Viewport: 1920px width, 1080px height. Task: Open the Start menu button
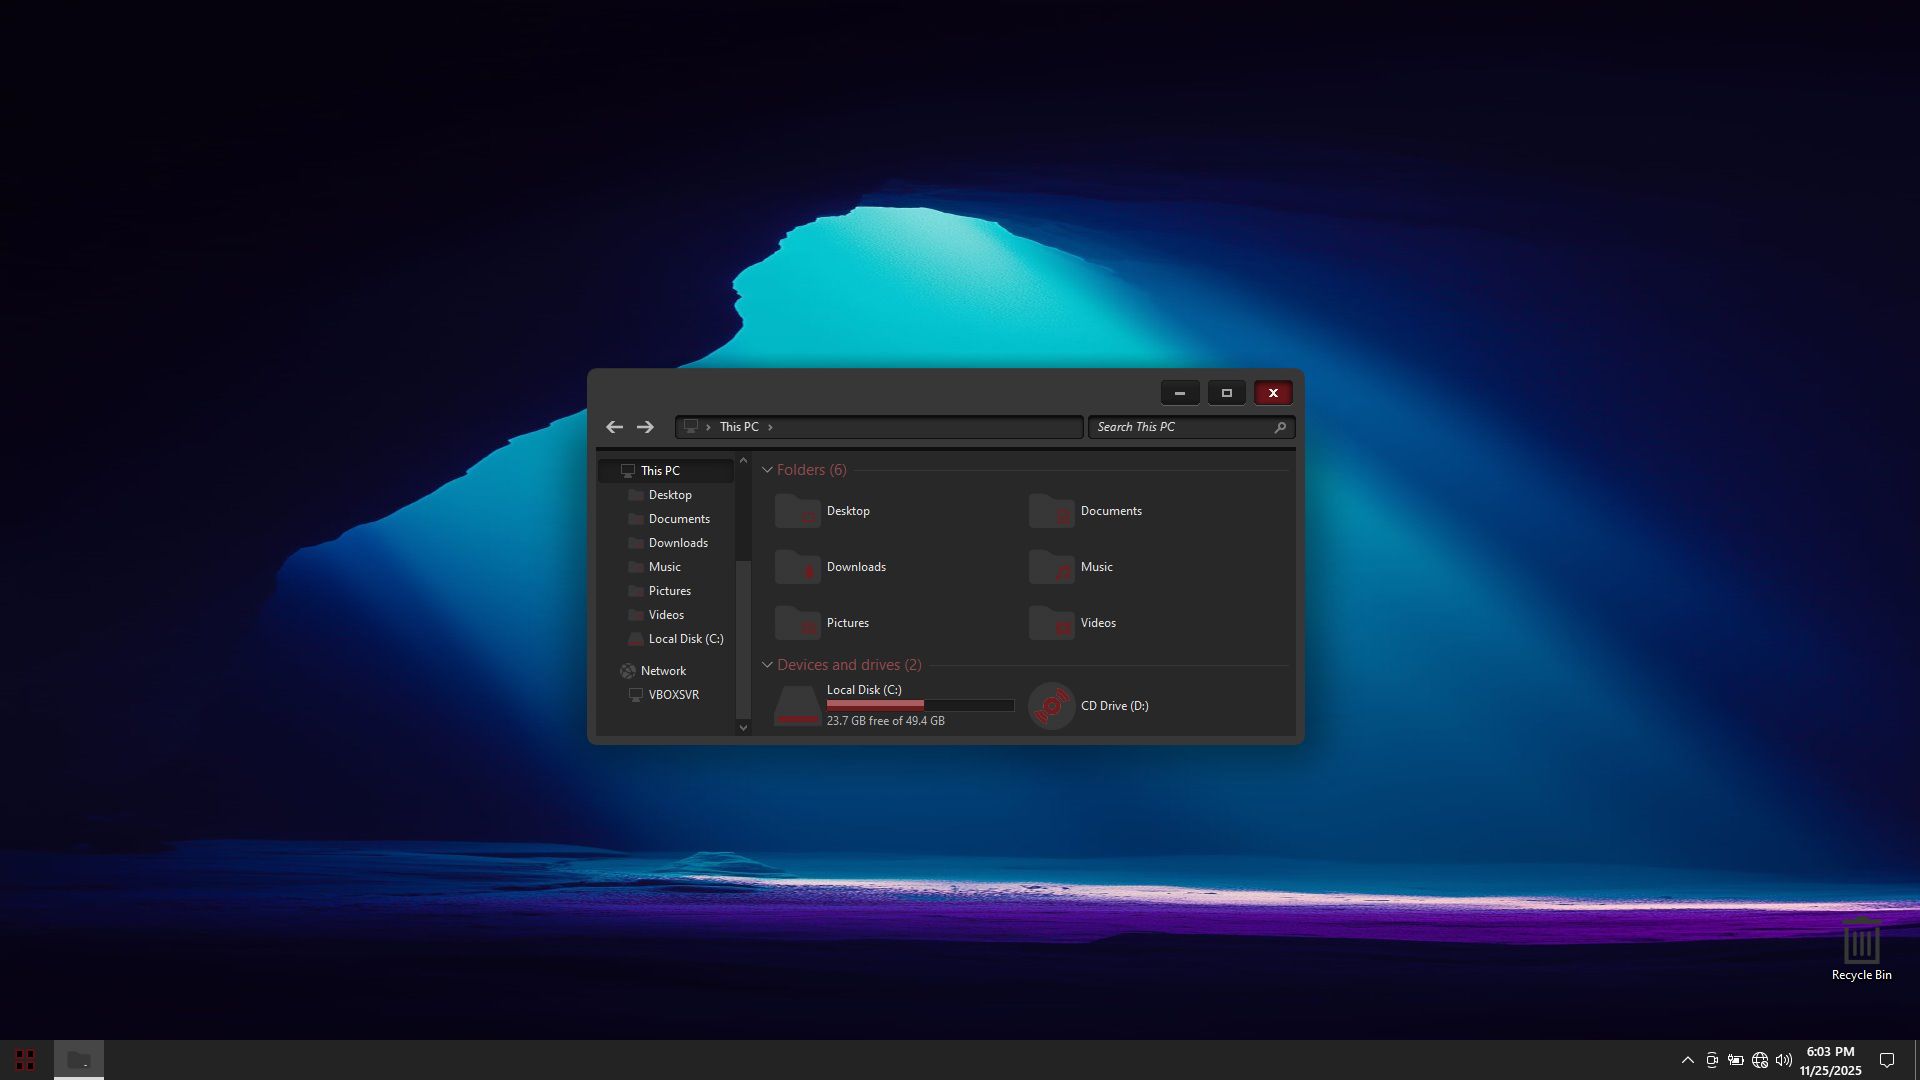[x=25, y=1059]
